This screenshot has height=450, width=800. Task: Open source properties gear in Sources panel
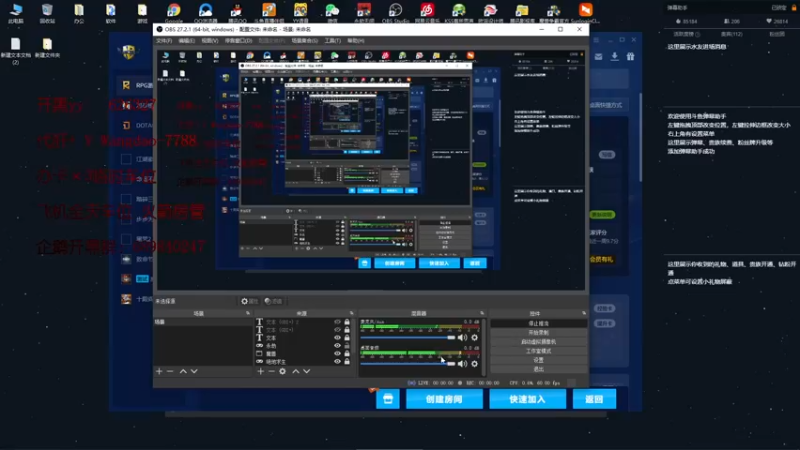click(283, 371)
